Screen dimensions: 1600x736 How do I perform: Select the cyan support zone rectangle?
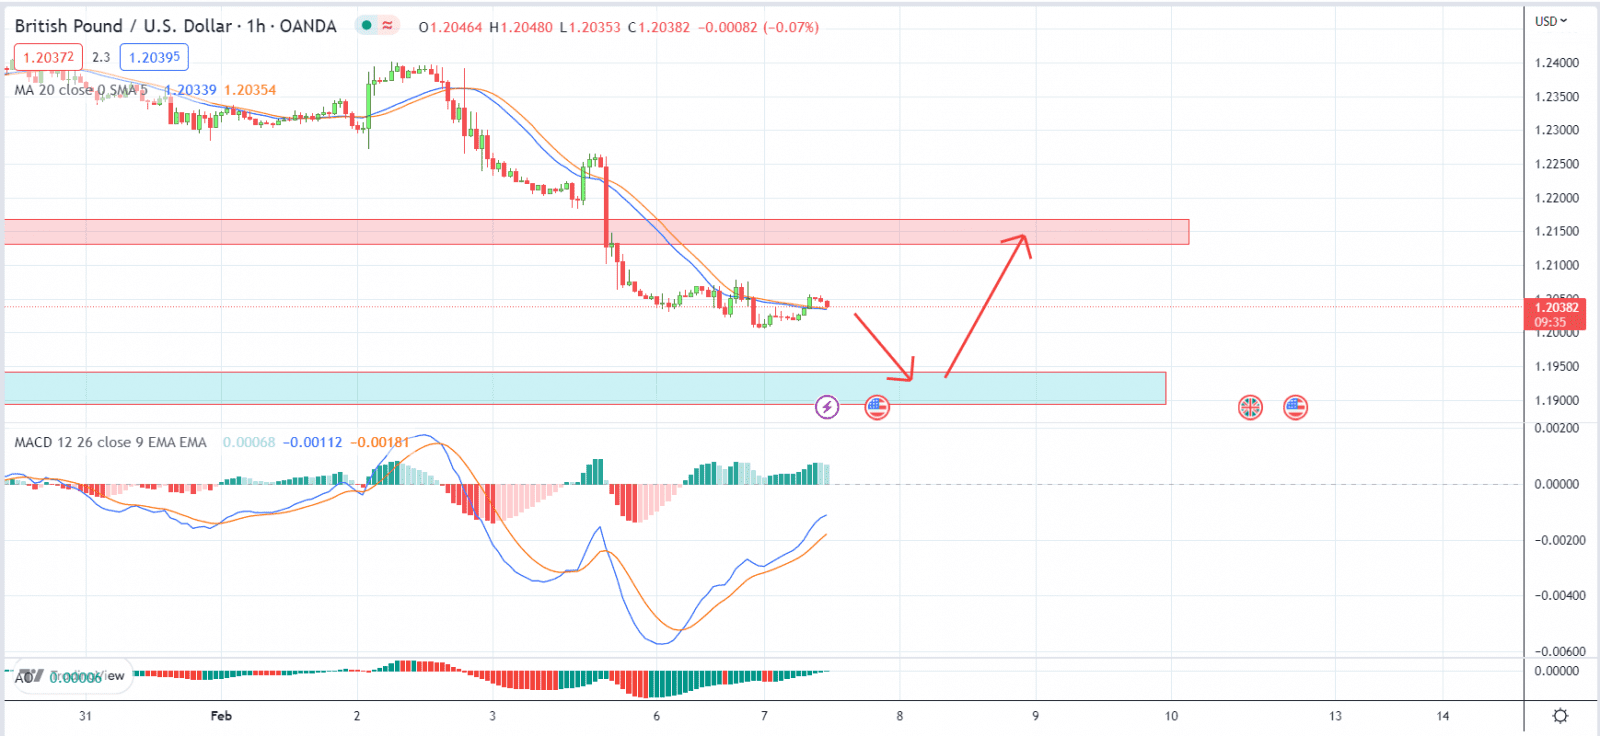click(x=585, y=388)
